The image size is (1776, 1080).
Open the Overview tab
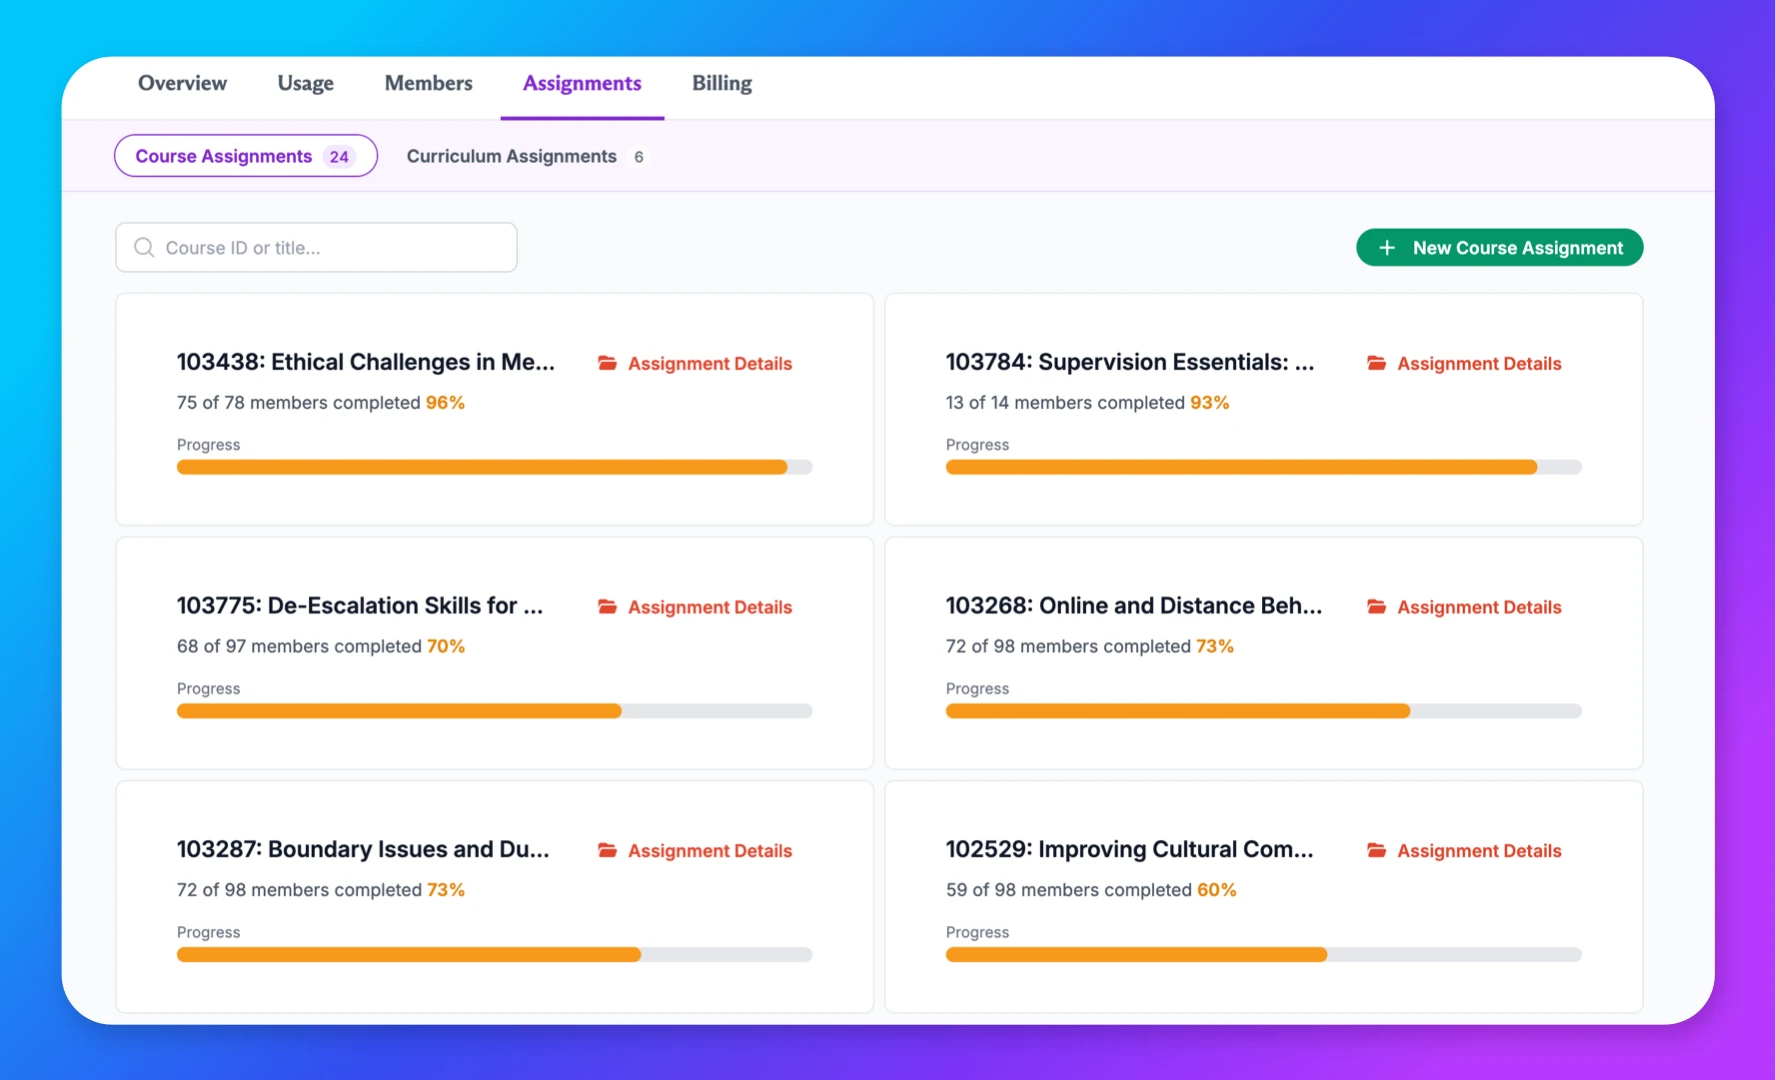[x=182, y=83]
